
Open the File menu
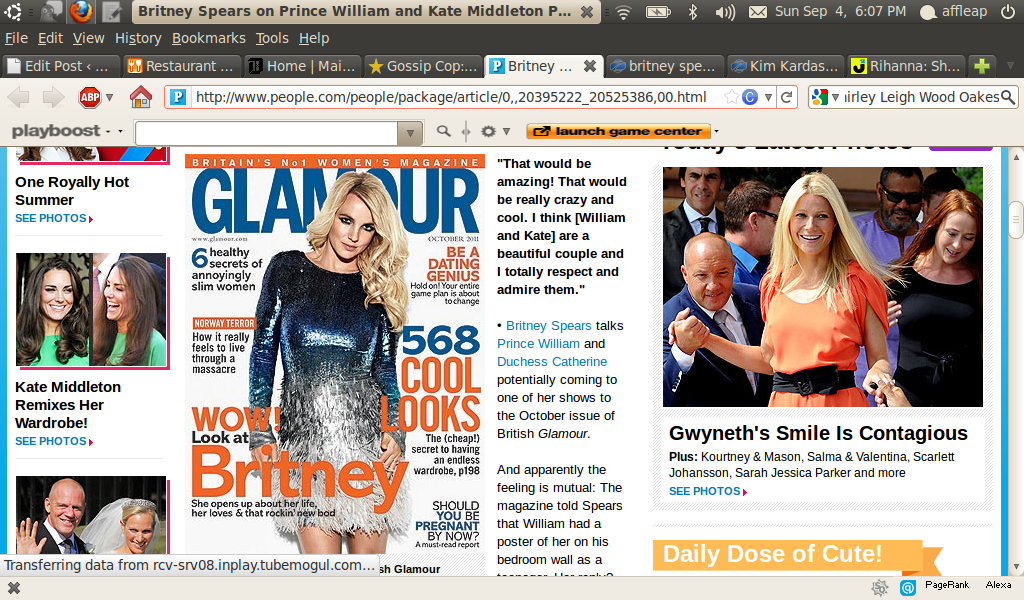click(x=16, y=39)
